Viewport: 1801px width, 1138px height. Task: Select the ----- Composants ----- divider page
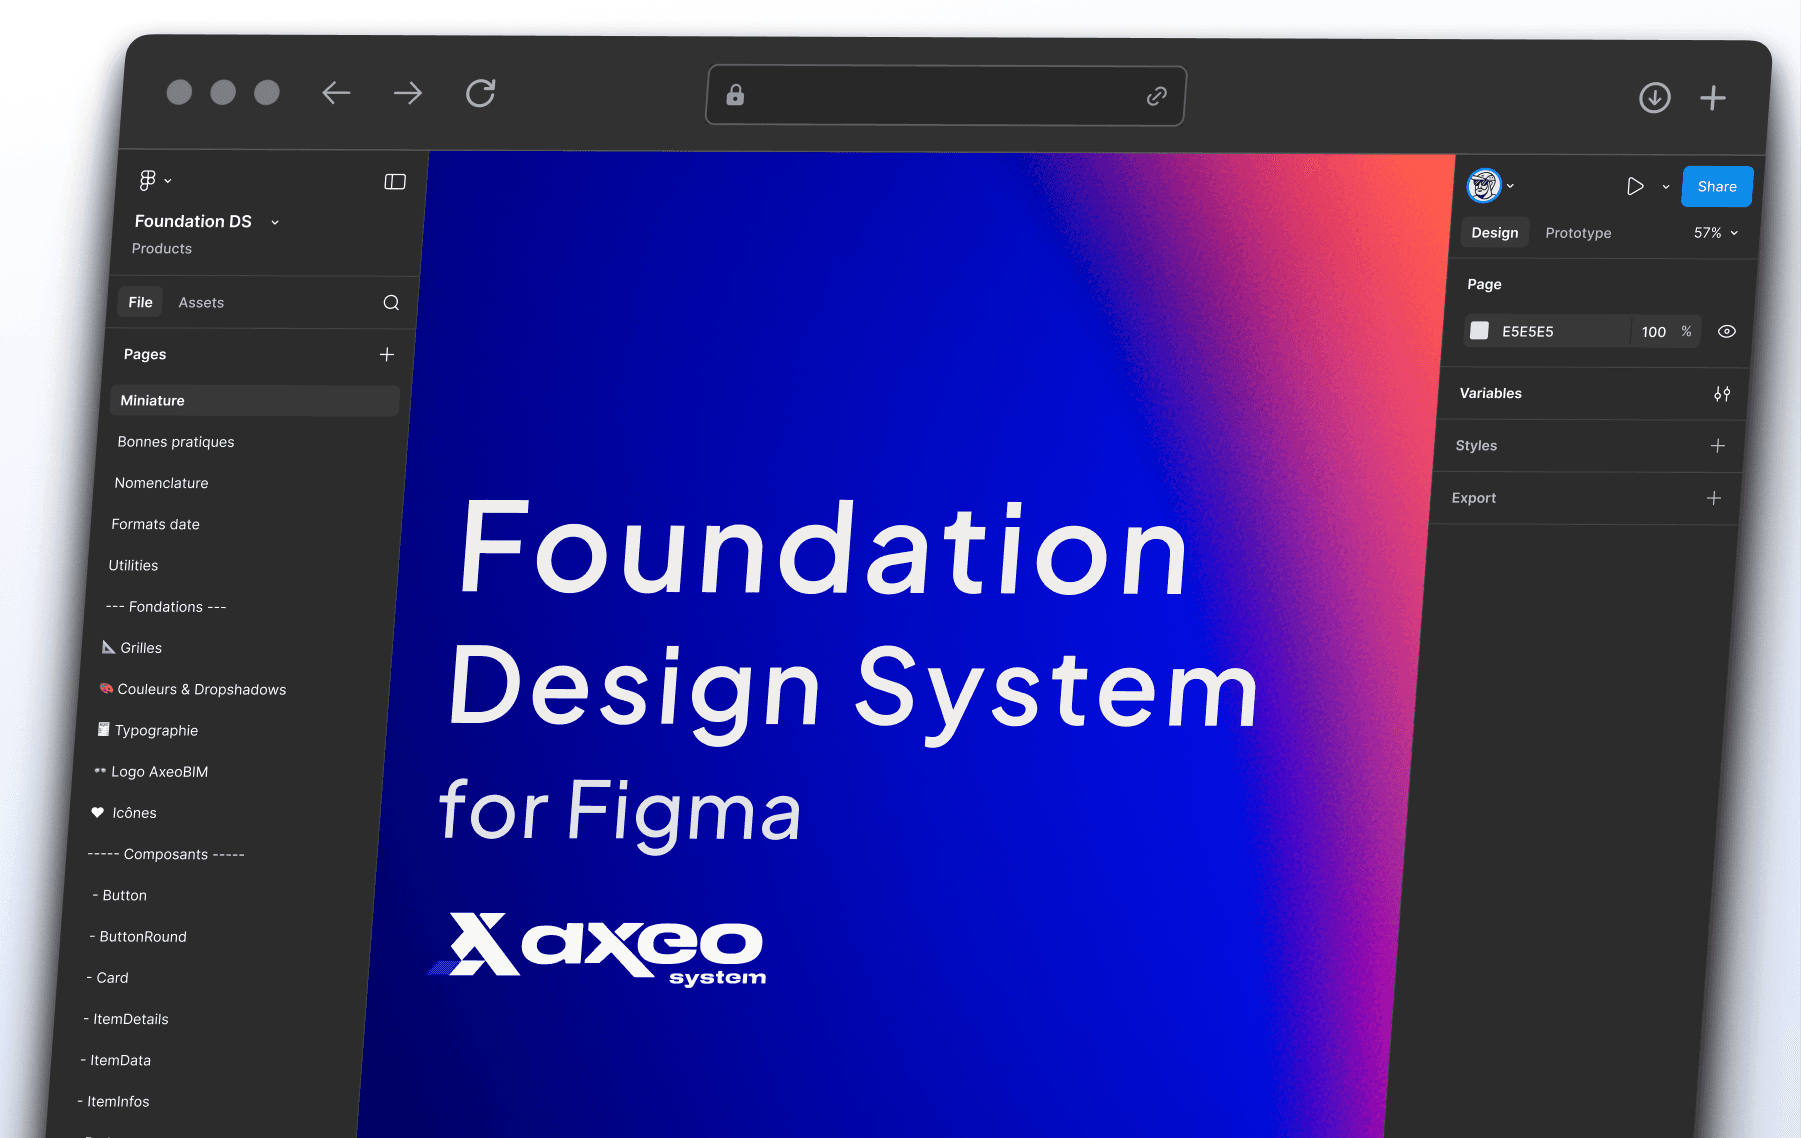[166, 855]
